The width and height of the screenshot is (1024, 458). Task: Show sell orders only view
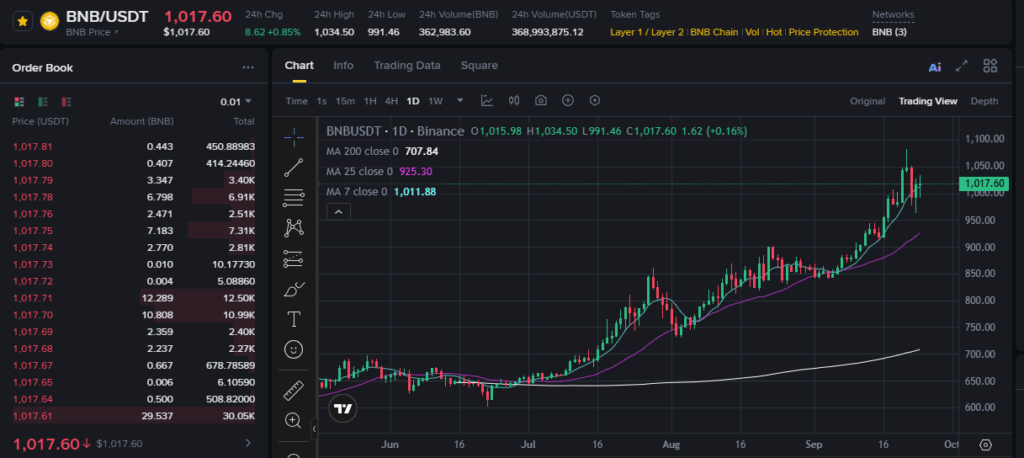66,101
